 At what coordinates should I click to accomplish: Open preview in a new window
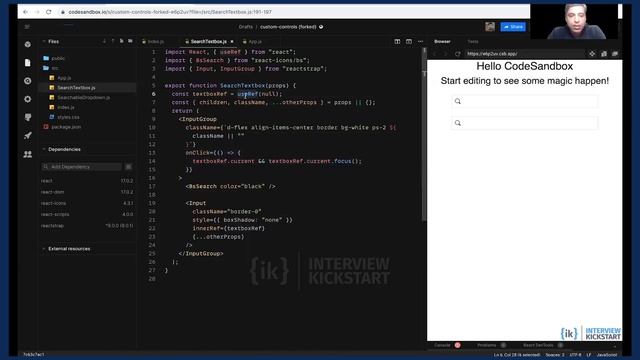[x=615, y=54]
